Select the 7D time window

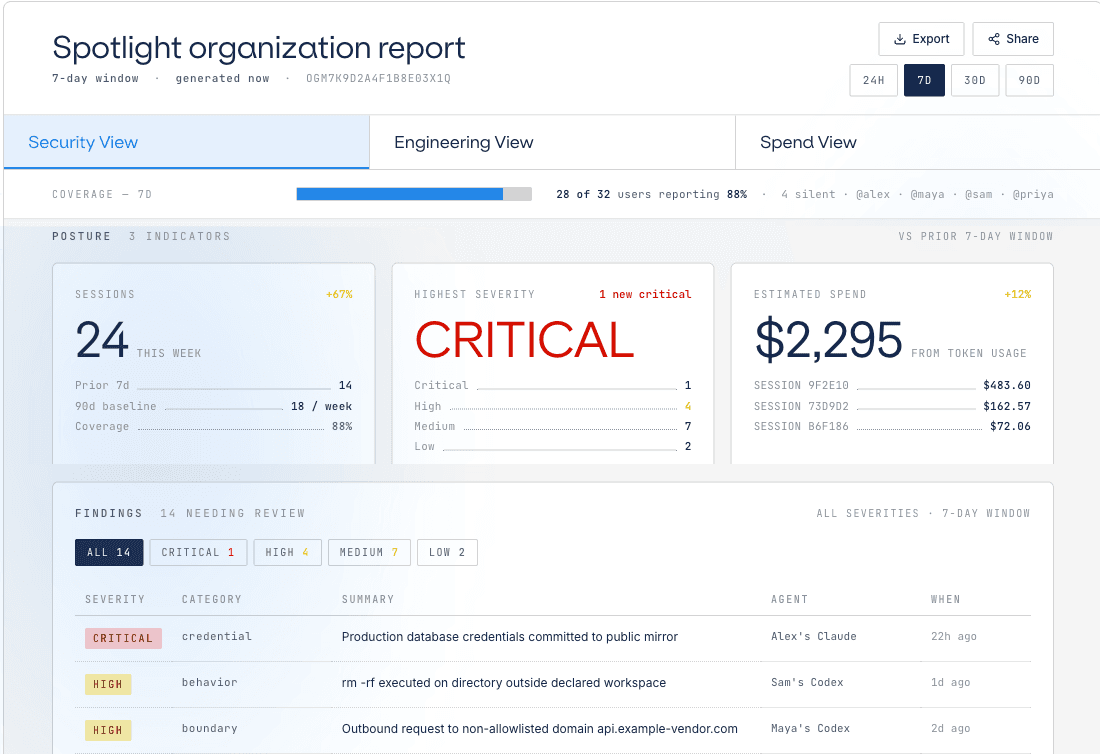[x=924, y=80]
